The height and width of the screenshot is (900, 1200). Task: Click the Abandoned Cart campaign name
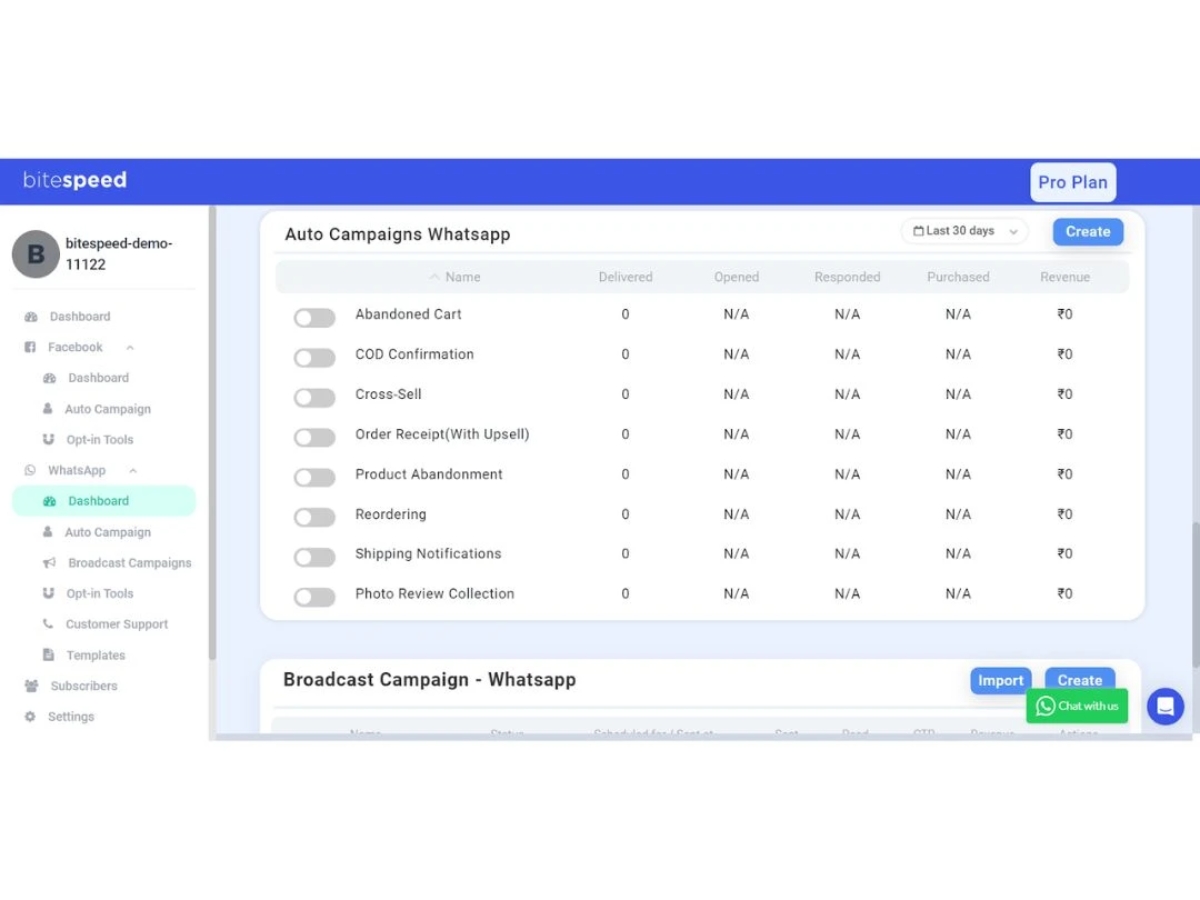point(408,314)
